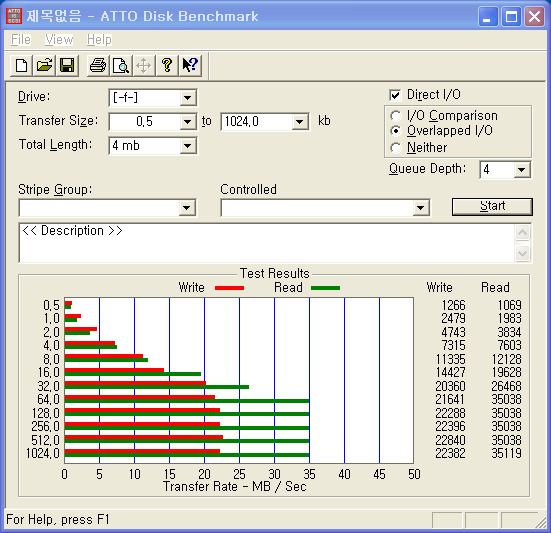Viewport: 551px width, 533px height.
Task: Activate the context help arrow icon
Action: [190, 65]
